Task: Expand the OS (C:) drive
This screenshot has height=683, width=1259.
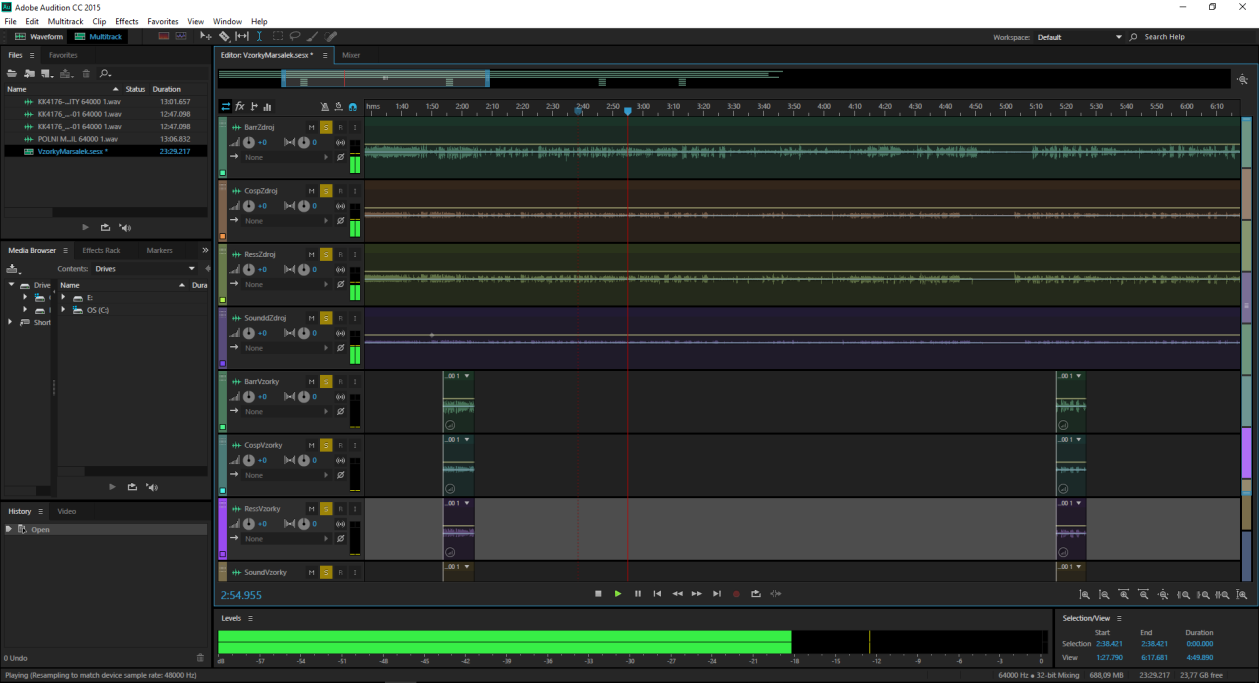Action: click(63, 310)
